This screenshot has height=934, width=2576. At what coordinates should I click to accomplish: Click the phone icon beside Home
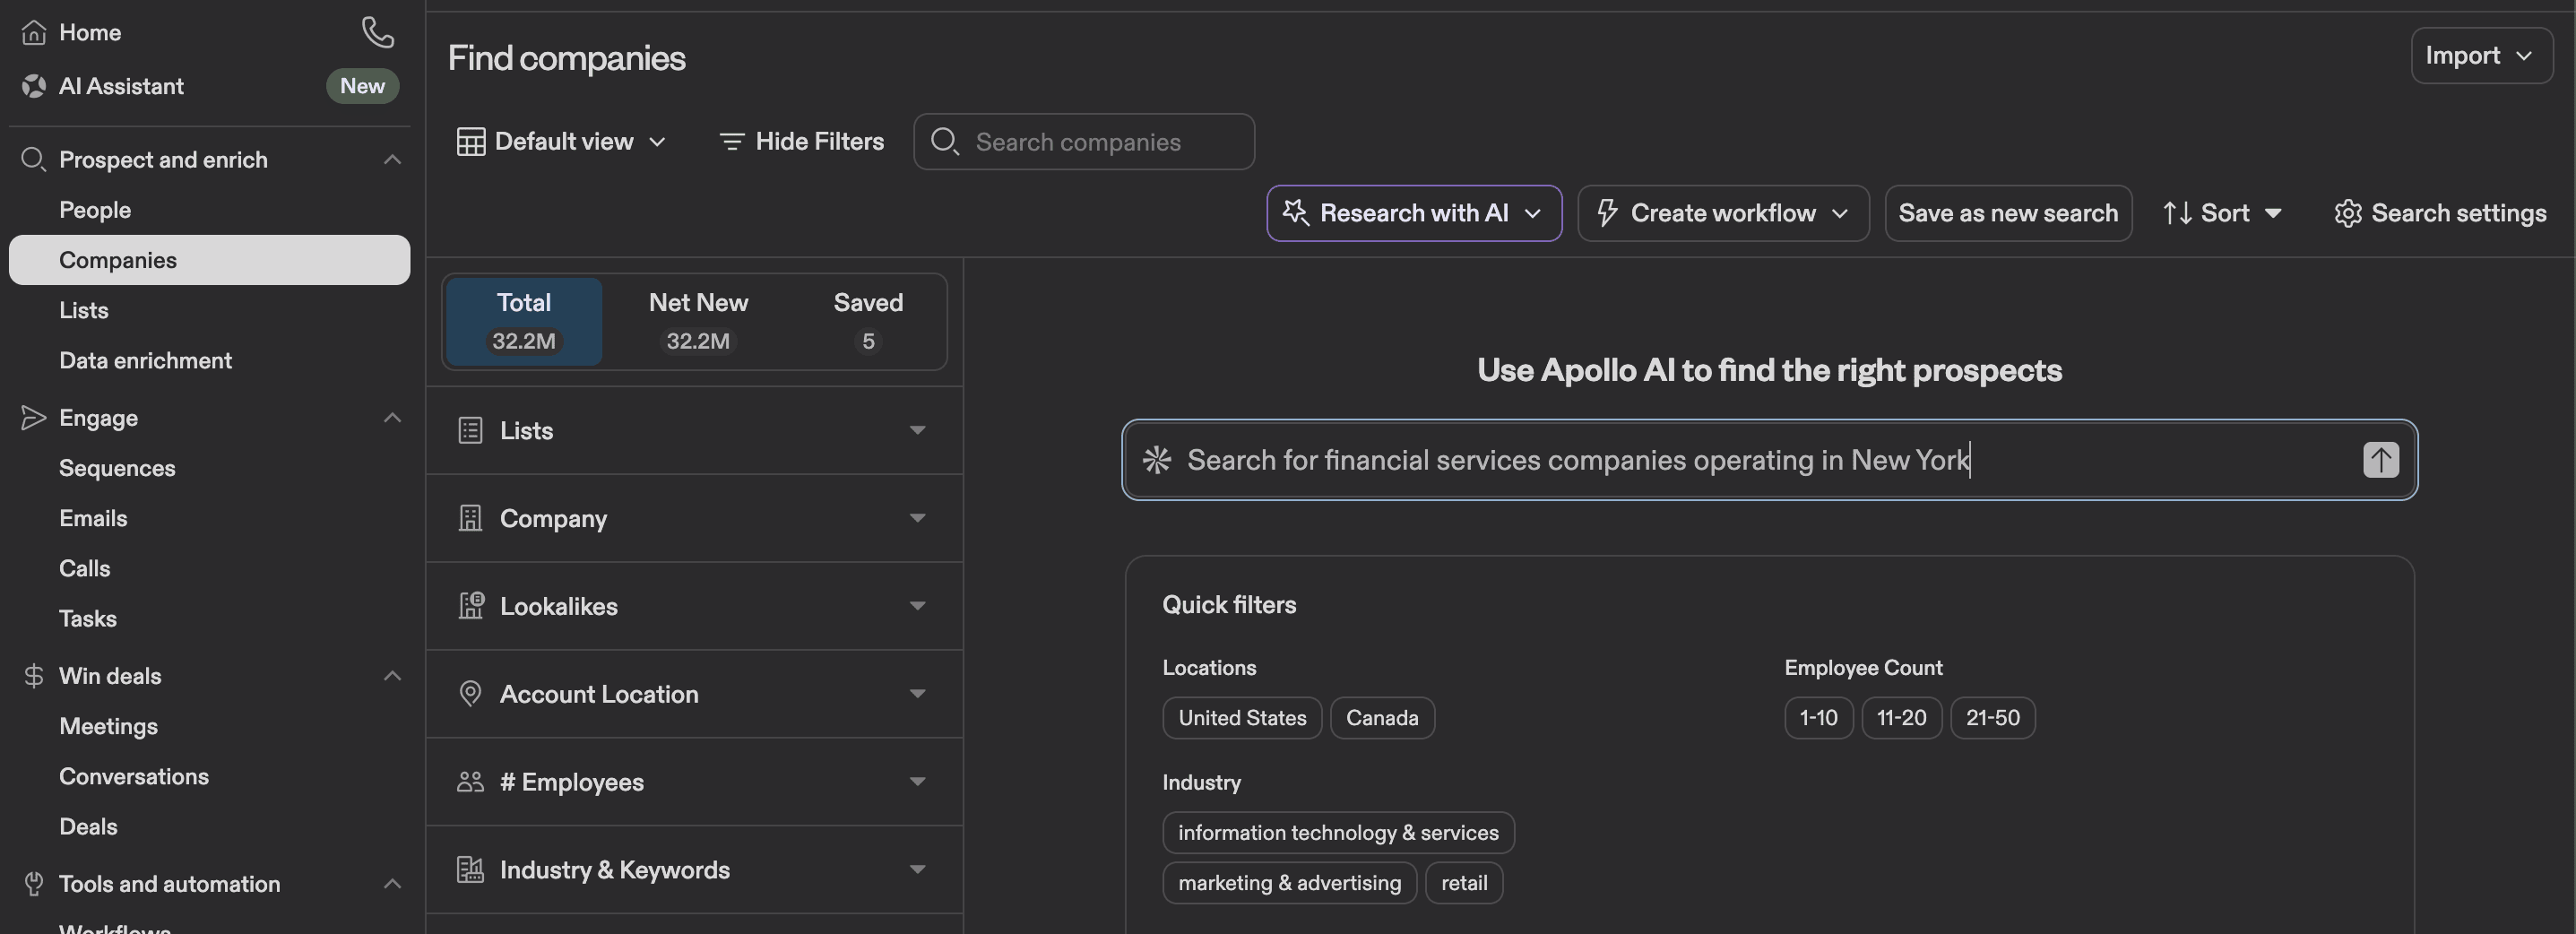click(x=377, y=32)
